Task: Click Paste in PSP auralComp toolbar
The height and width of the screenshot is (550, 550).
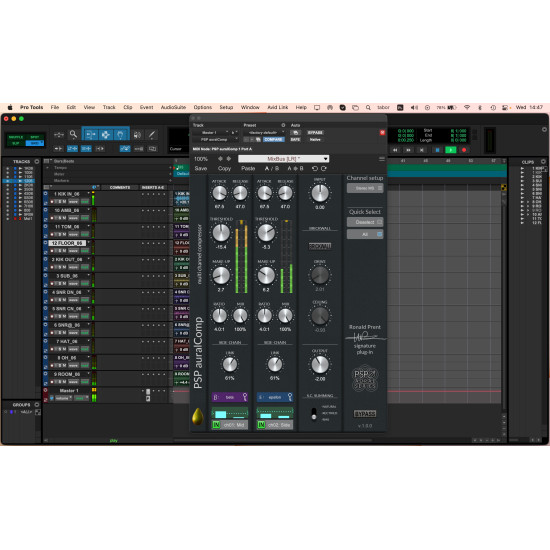Action: [x=248, y=168]
